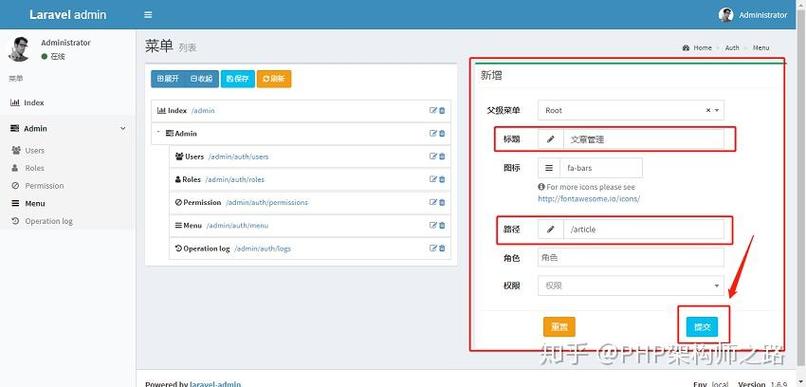806x387 pixels.
Task: Click Laravel admin logo
Action: coord(68,14)
